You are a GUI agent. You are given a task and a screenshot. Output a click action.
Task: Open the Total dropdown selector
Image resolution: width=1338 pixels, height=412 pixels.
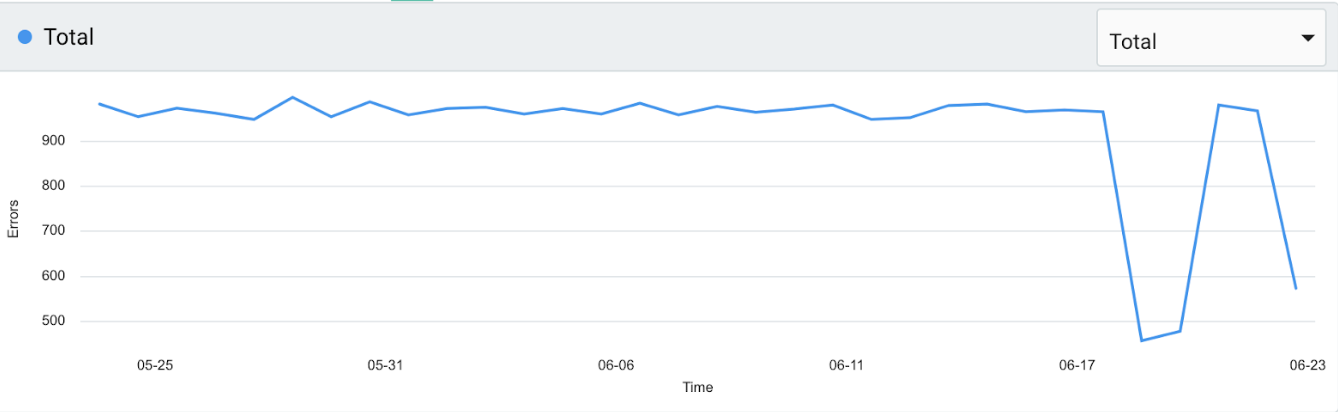[1211, 39]
